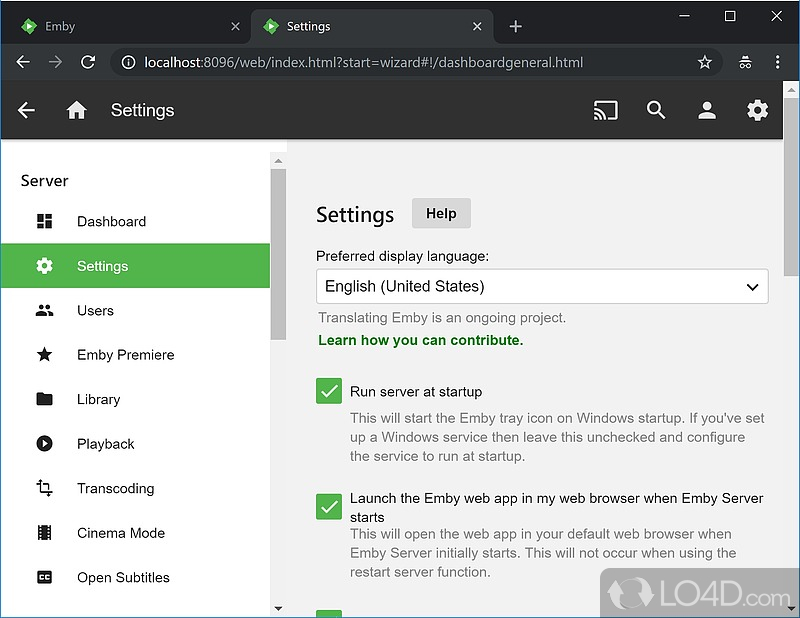Open search with the magnifier icon
The height and width of the screenshot is (618, 800).
pos(656,110)
